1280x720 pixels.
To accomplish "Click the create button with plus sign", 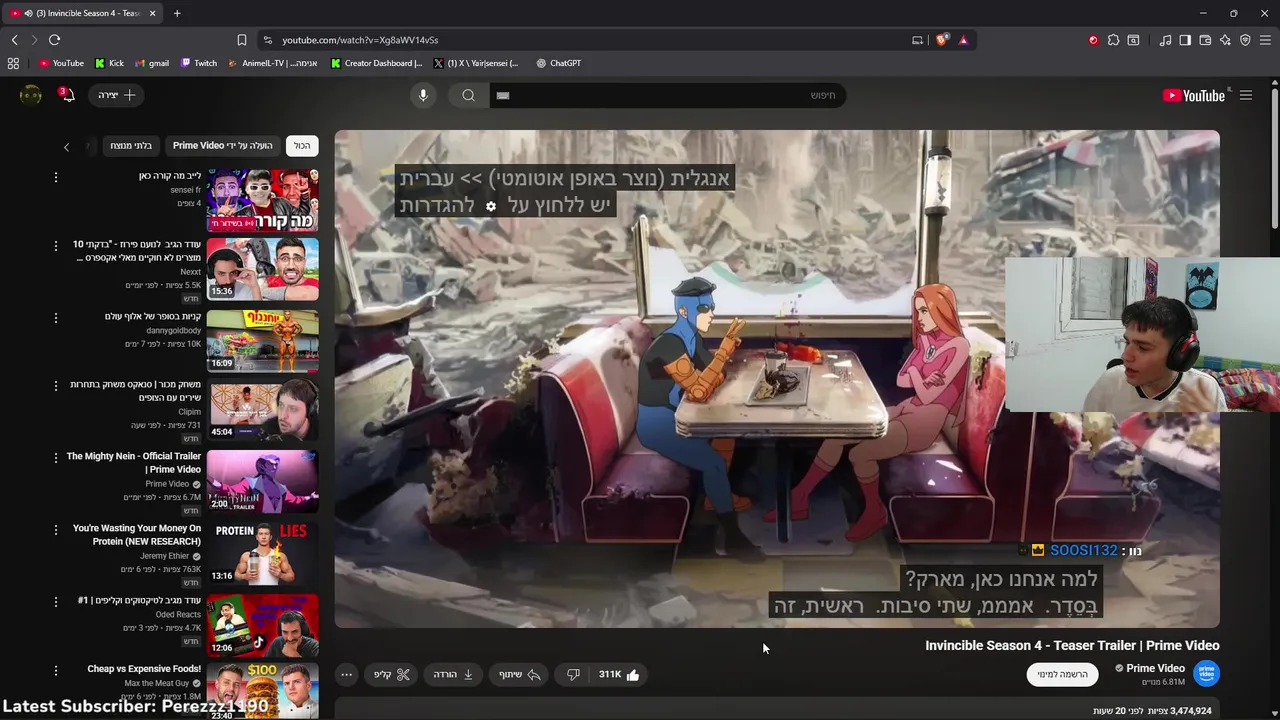I will pyautogui.click(x=116, y=95).
